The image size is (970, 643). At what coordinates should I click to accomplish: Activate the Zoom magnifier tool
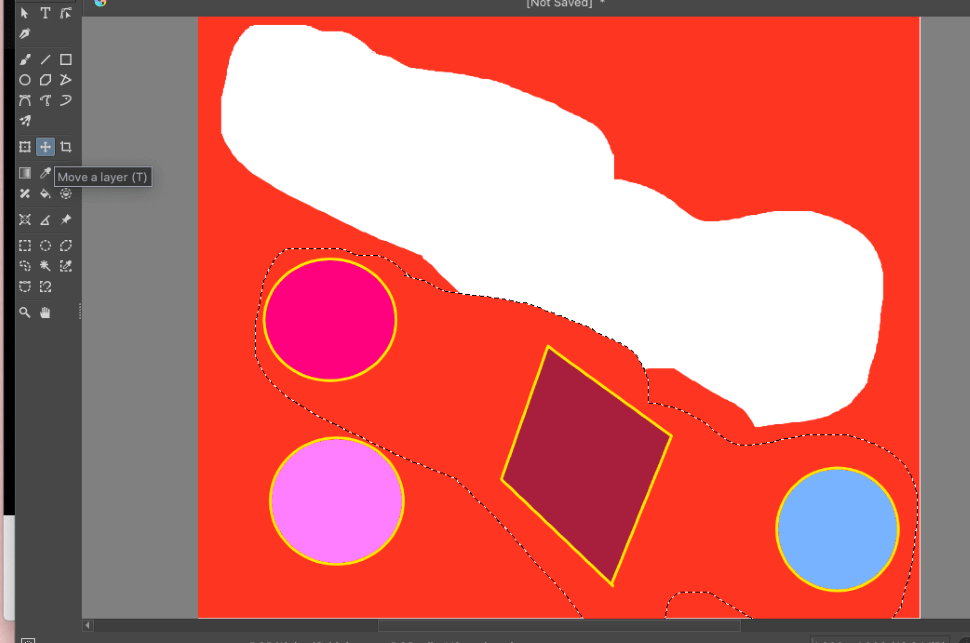click(25, 313)
